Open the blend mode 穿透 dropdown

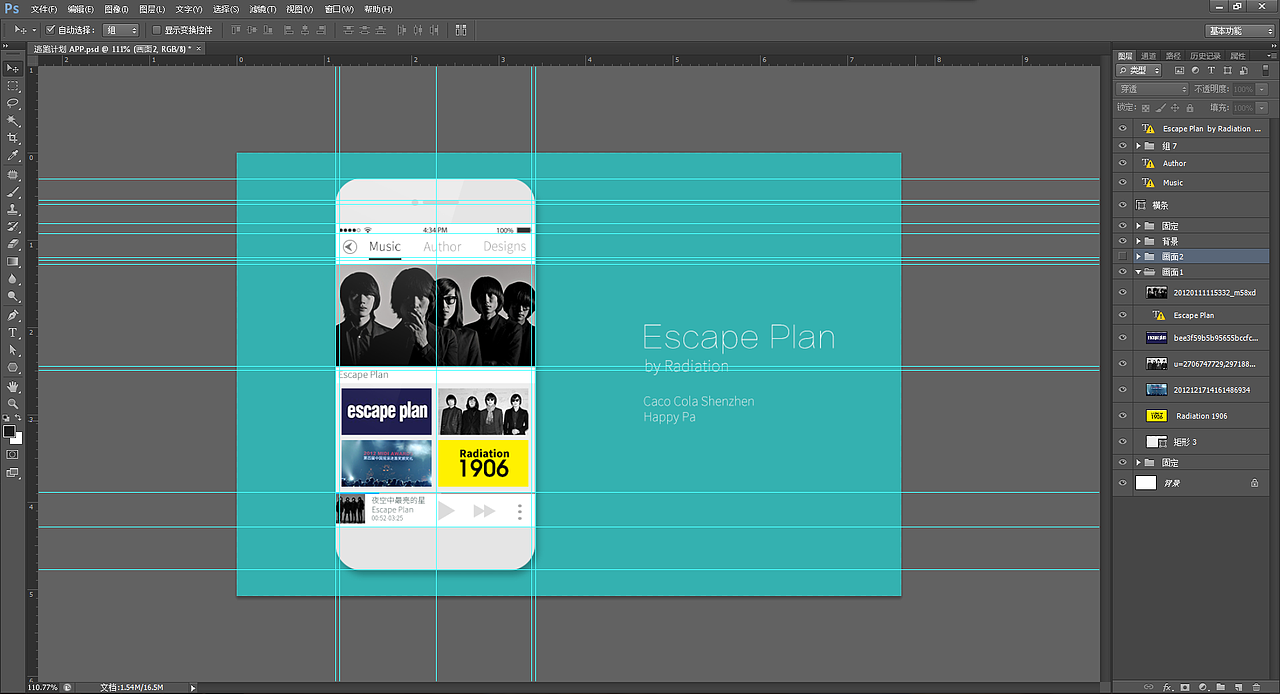(1153, 89)
